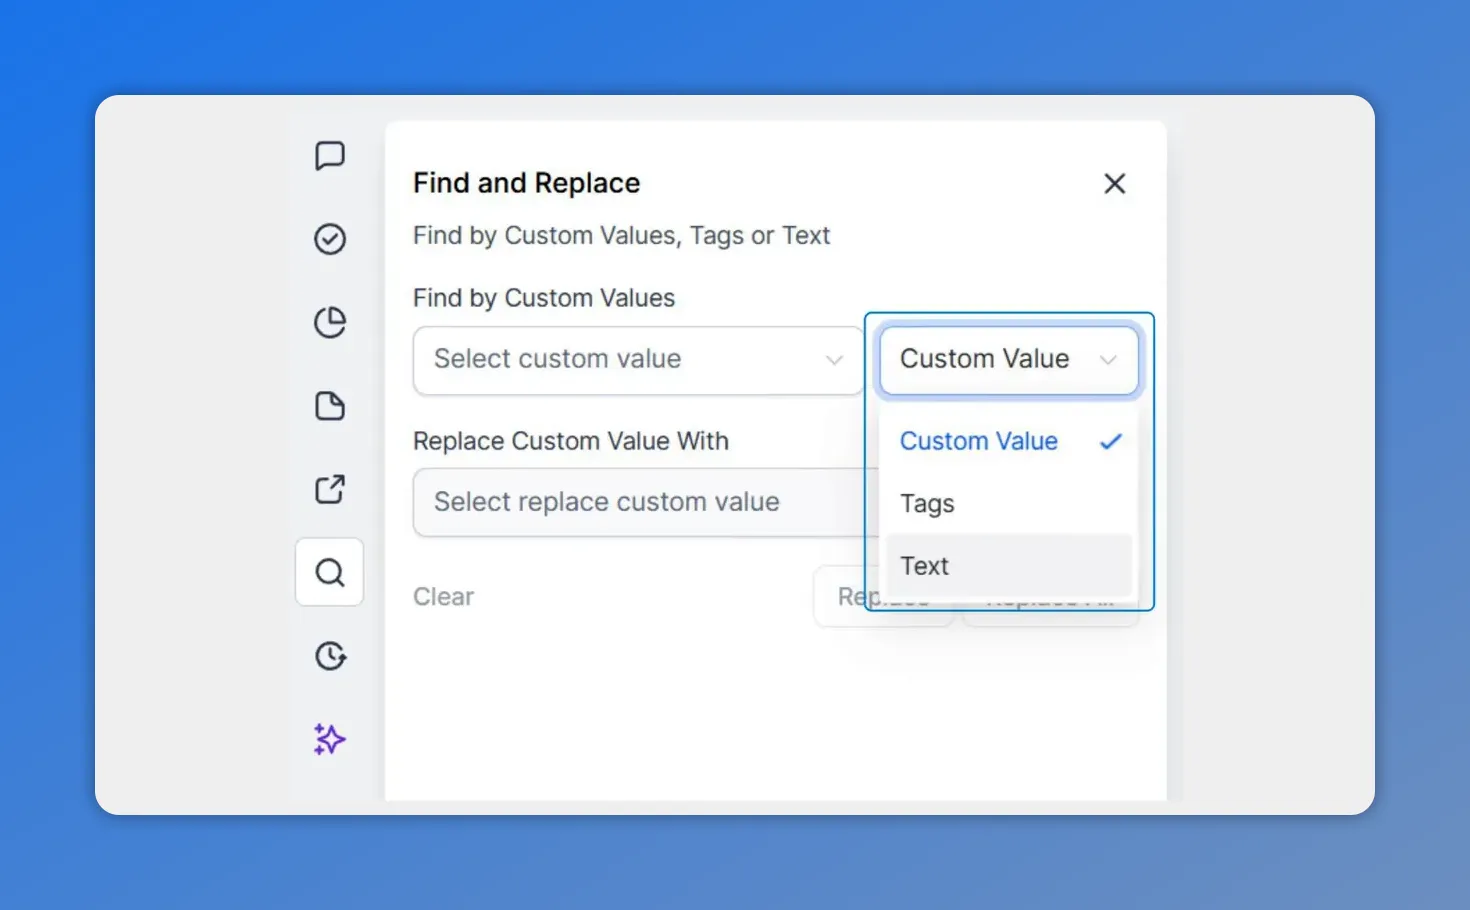
Task: Select the checkmark tasks icon in sidebar
Action: (330, 239)
